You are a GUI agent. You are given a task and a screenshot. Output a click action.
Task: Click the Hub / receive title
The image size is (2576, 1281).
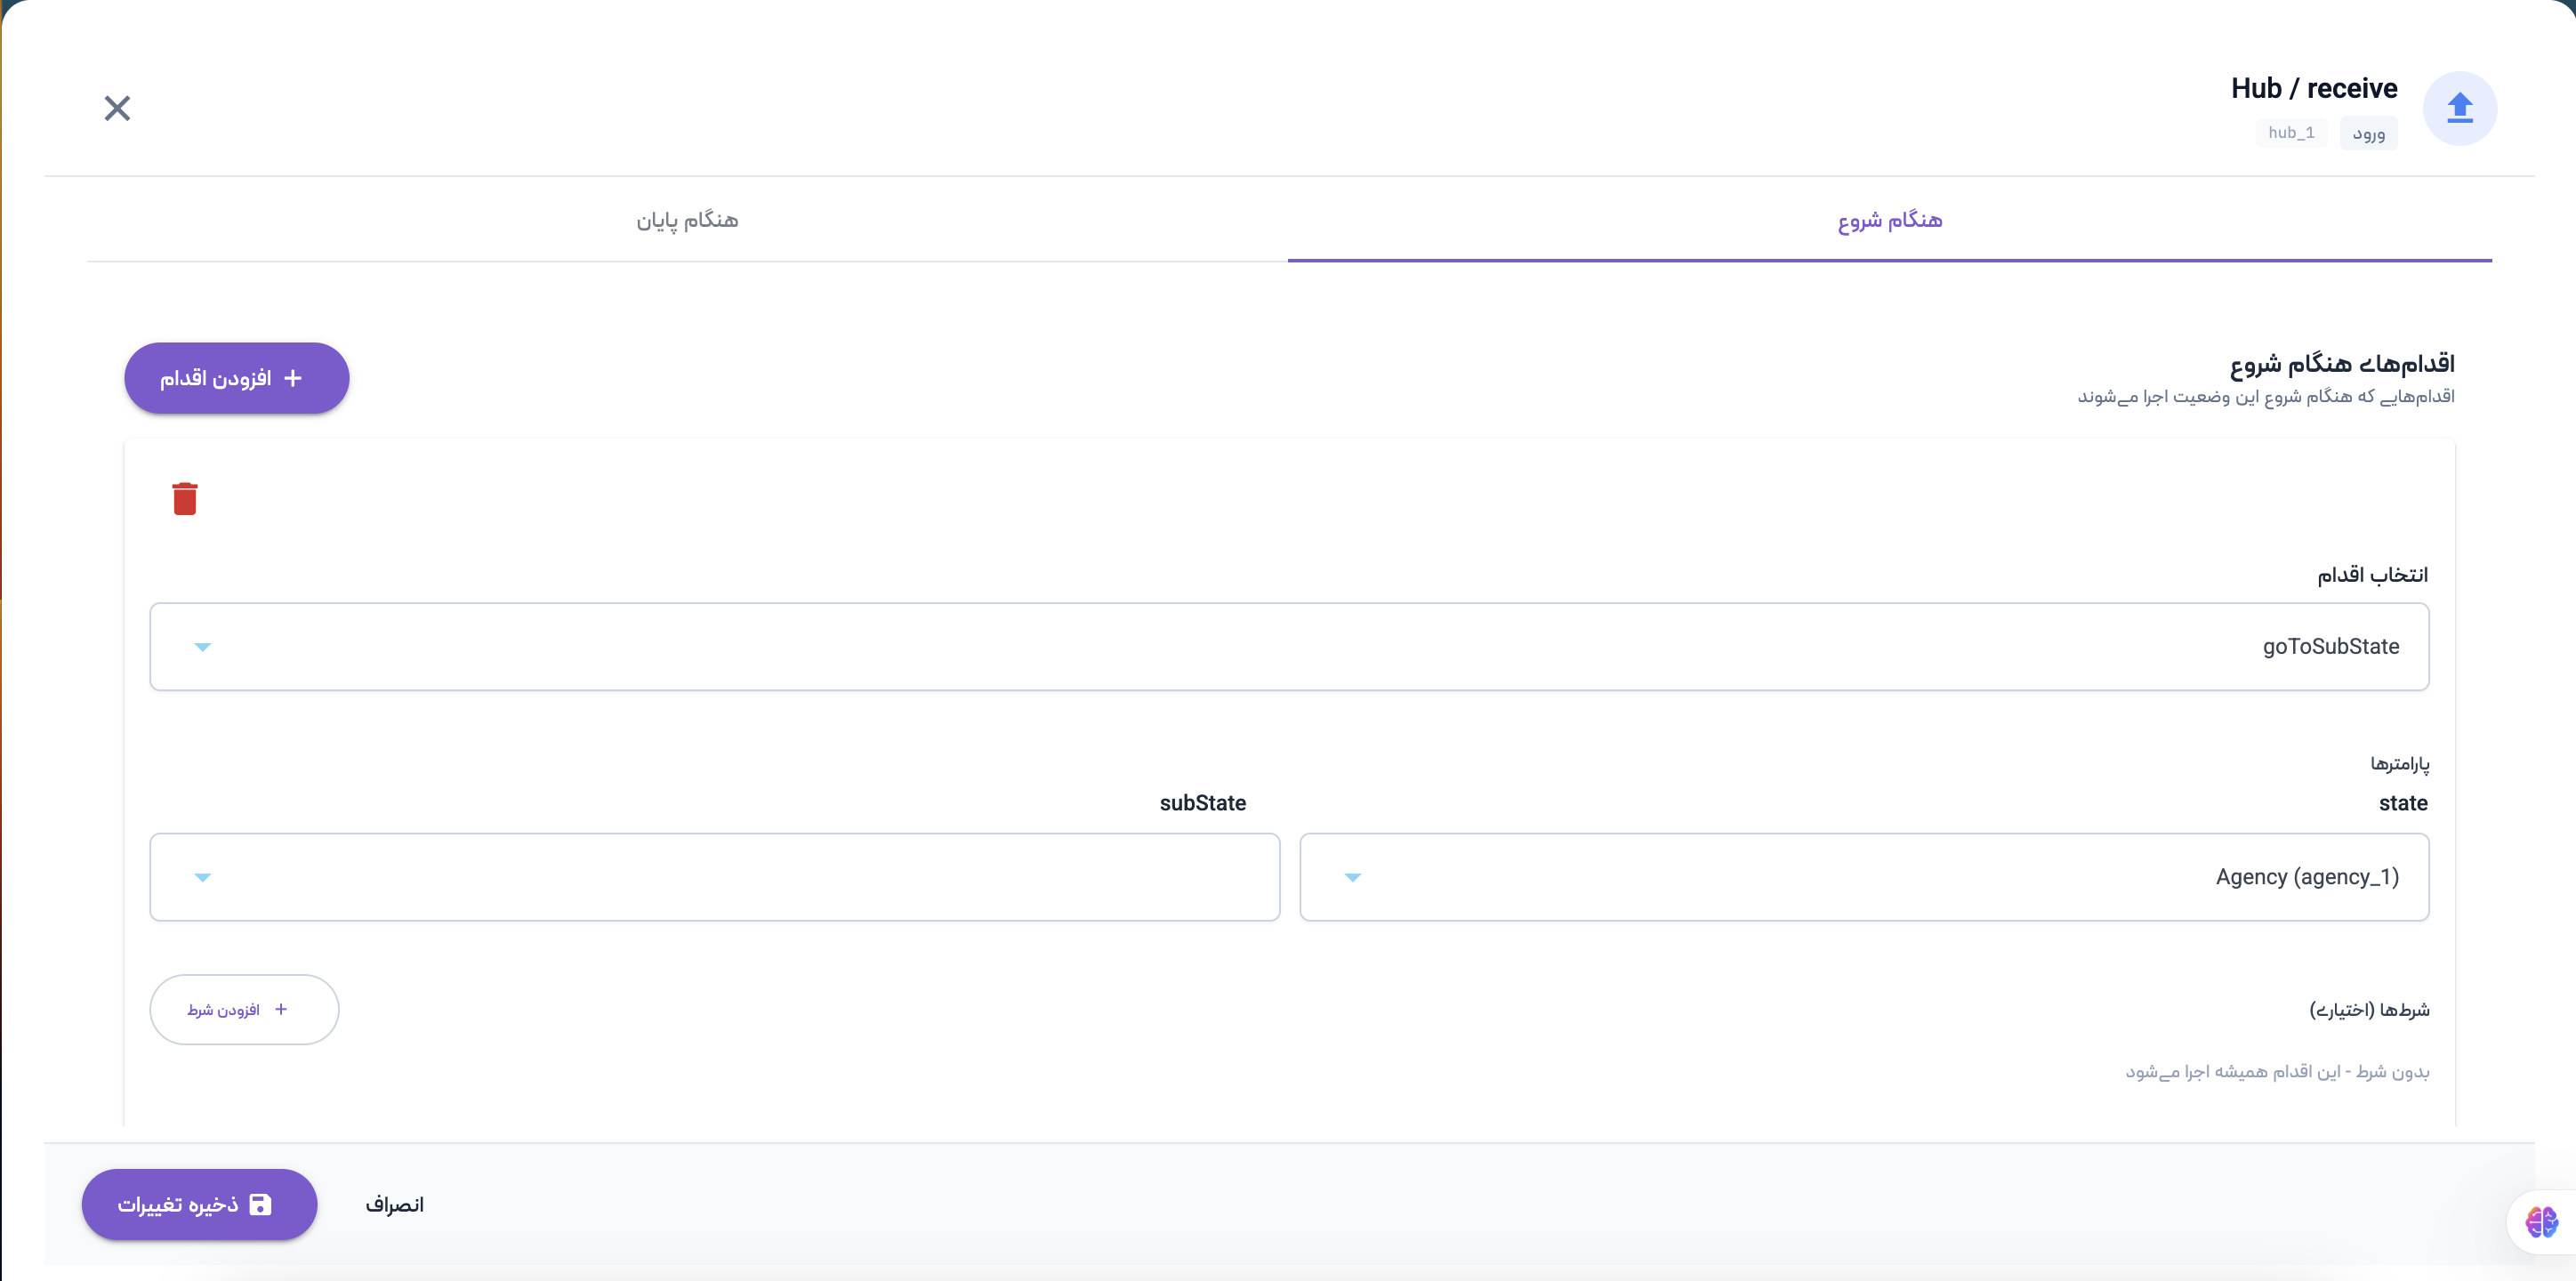2313,88
